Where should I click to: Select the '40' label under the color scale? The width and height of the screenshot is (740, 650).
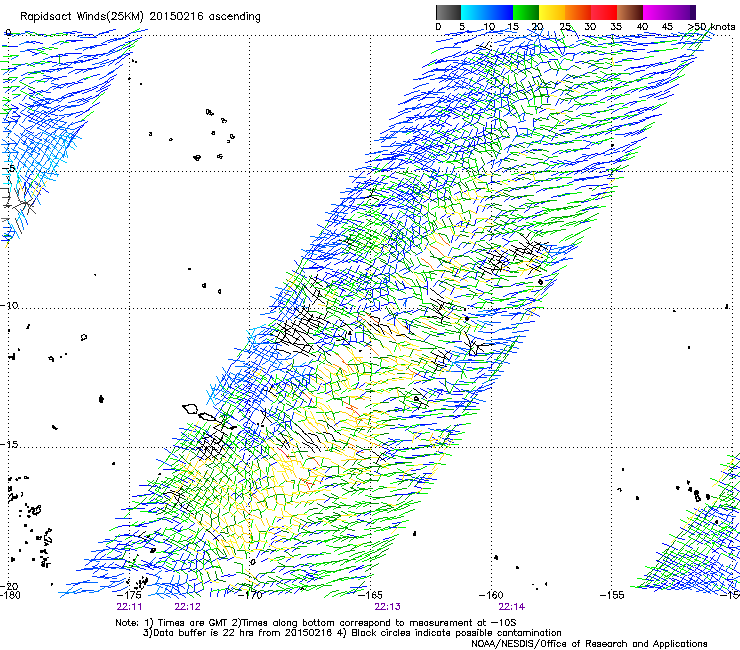[642, 27]
